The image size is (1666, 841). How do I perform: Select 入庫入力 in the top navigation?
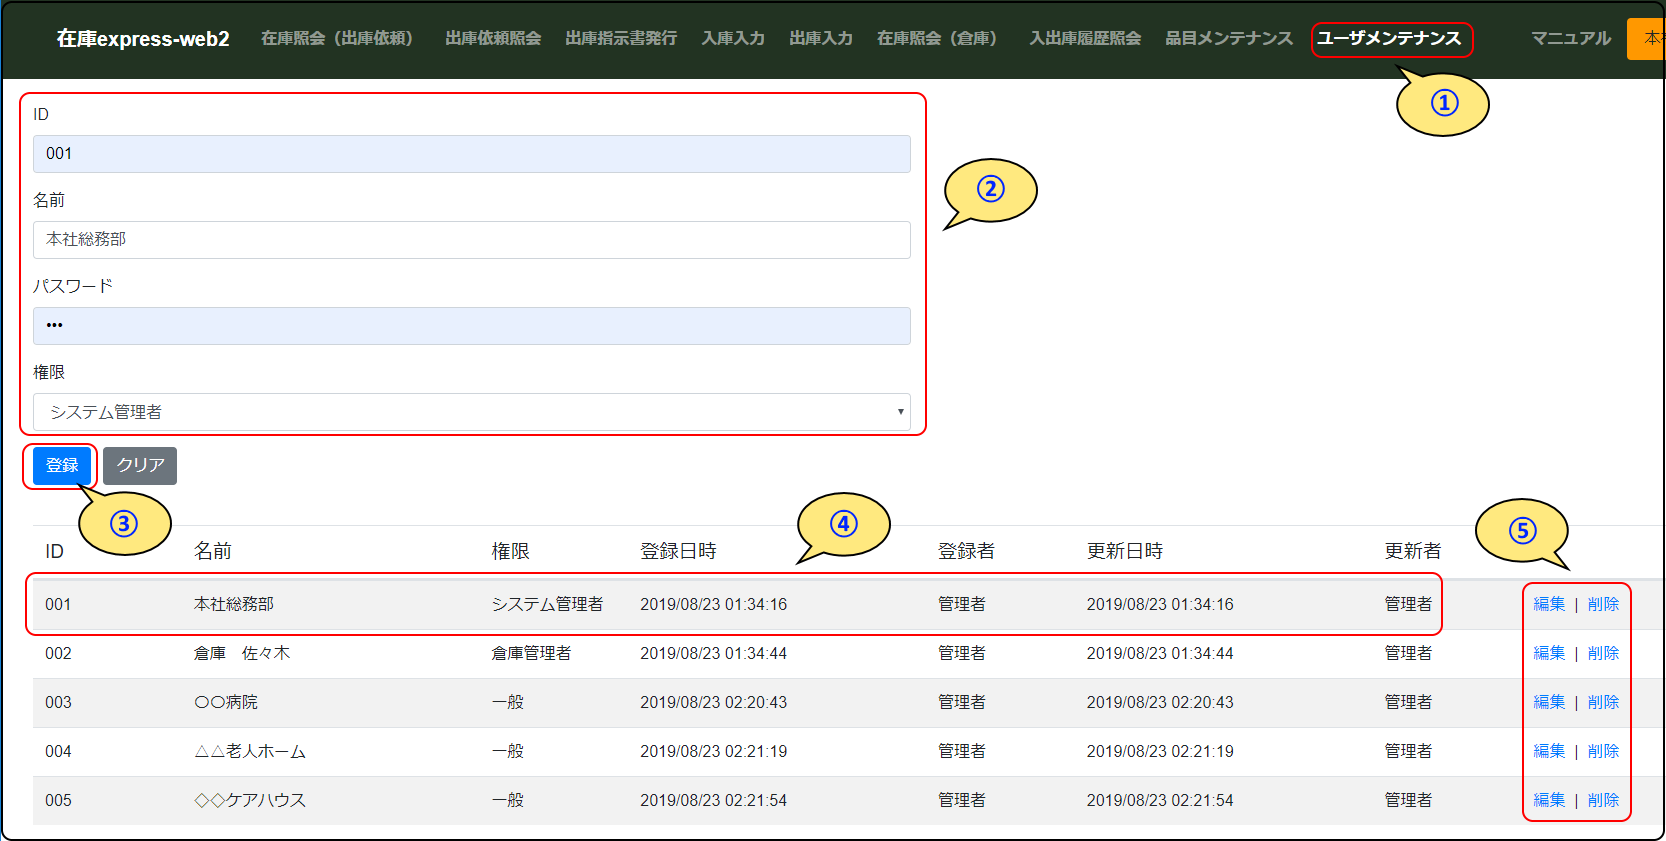[732, 39]
